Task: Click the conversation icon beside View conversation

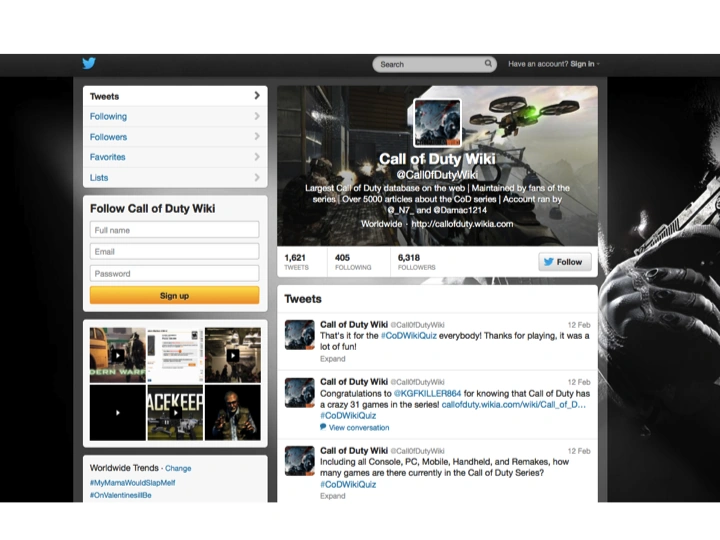Action: (x=323, y=427)
